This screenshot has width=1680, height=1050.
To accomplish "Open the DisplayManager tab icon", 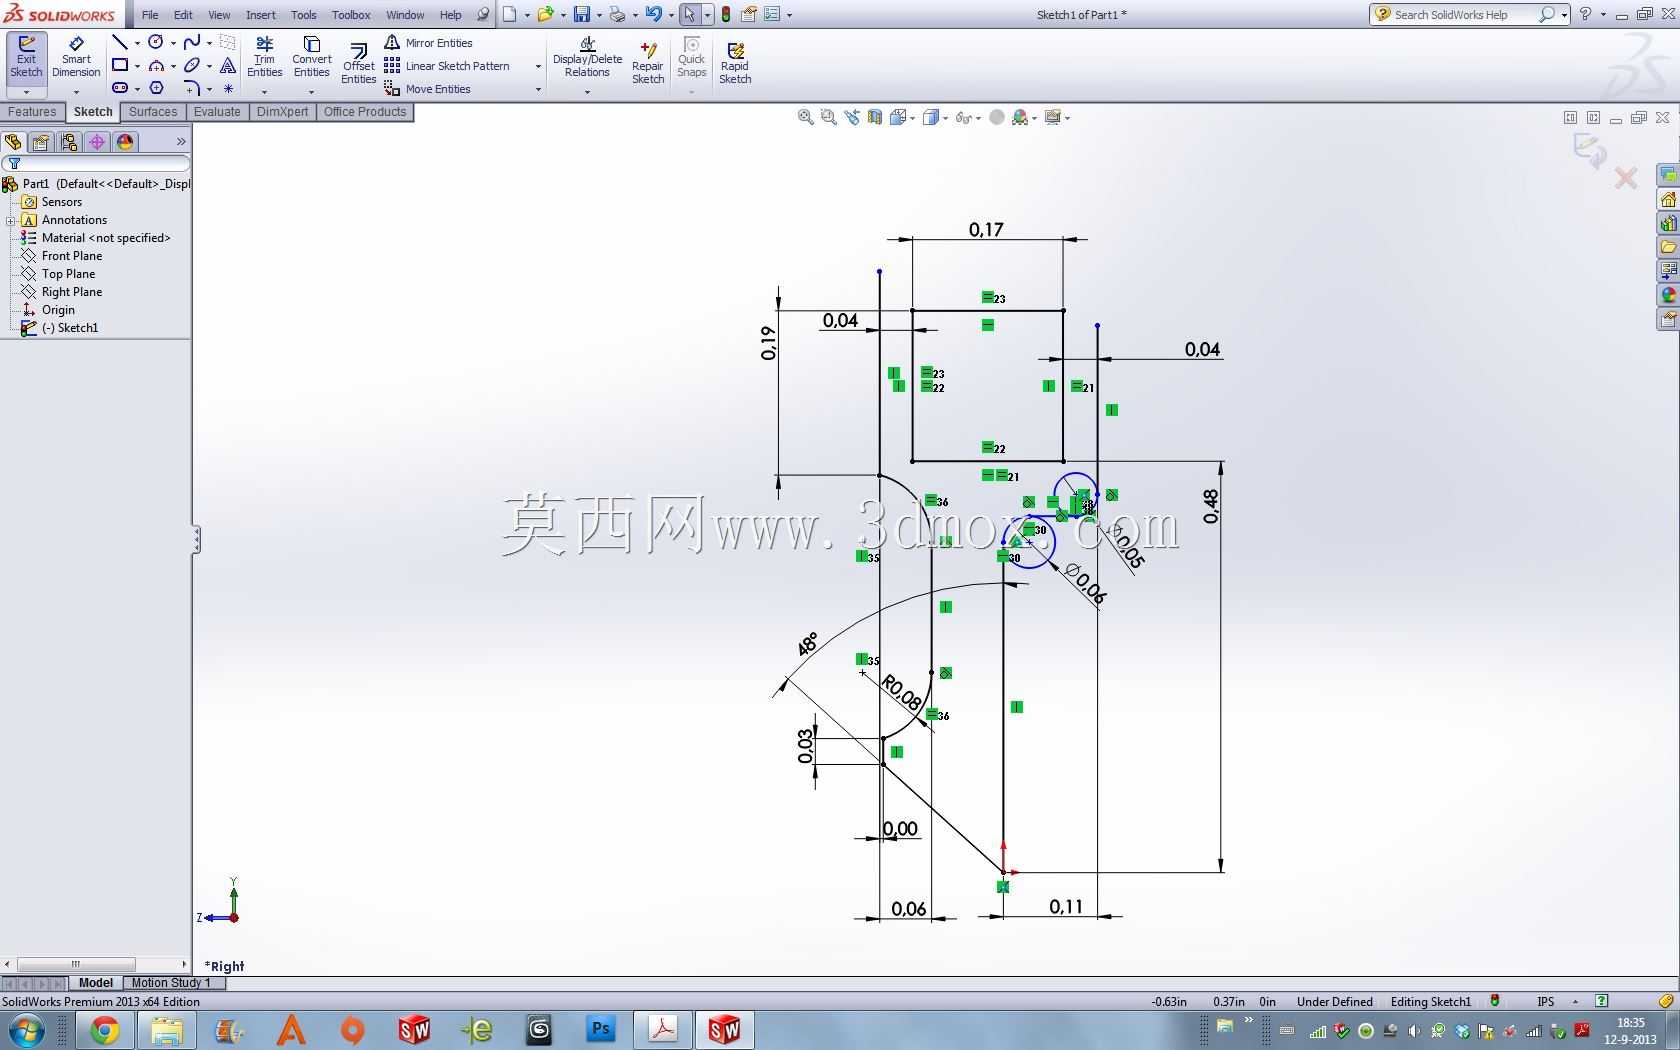I will coord(125,142).
